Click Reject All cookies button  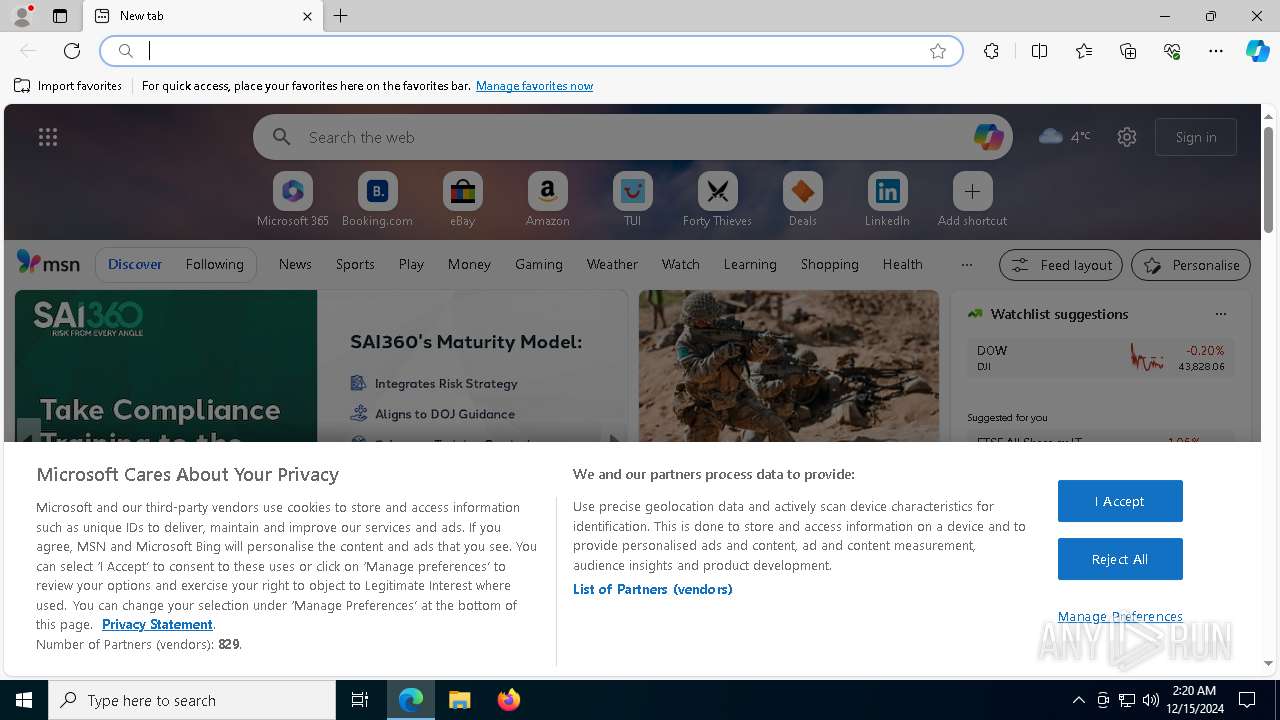coord(1120,559)
